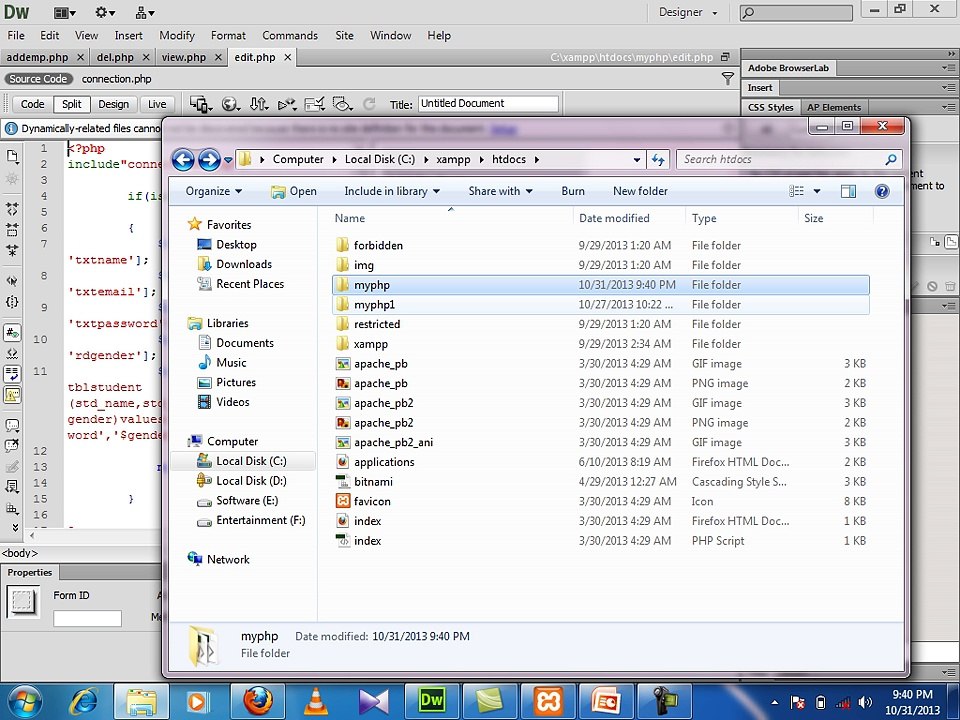Switch to the CSS Styles panel tab

tap(770, 107)
